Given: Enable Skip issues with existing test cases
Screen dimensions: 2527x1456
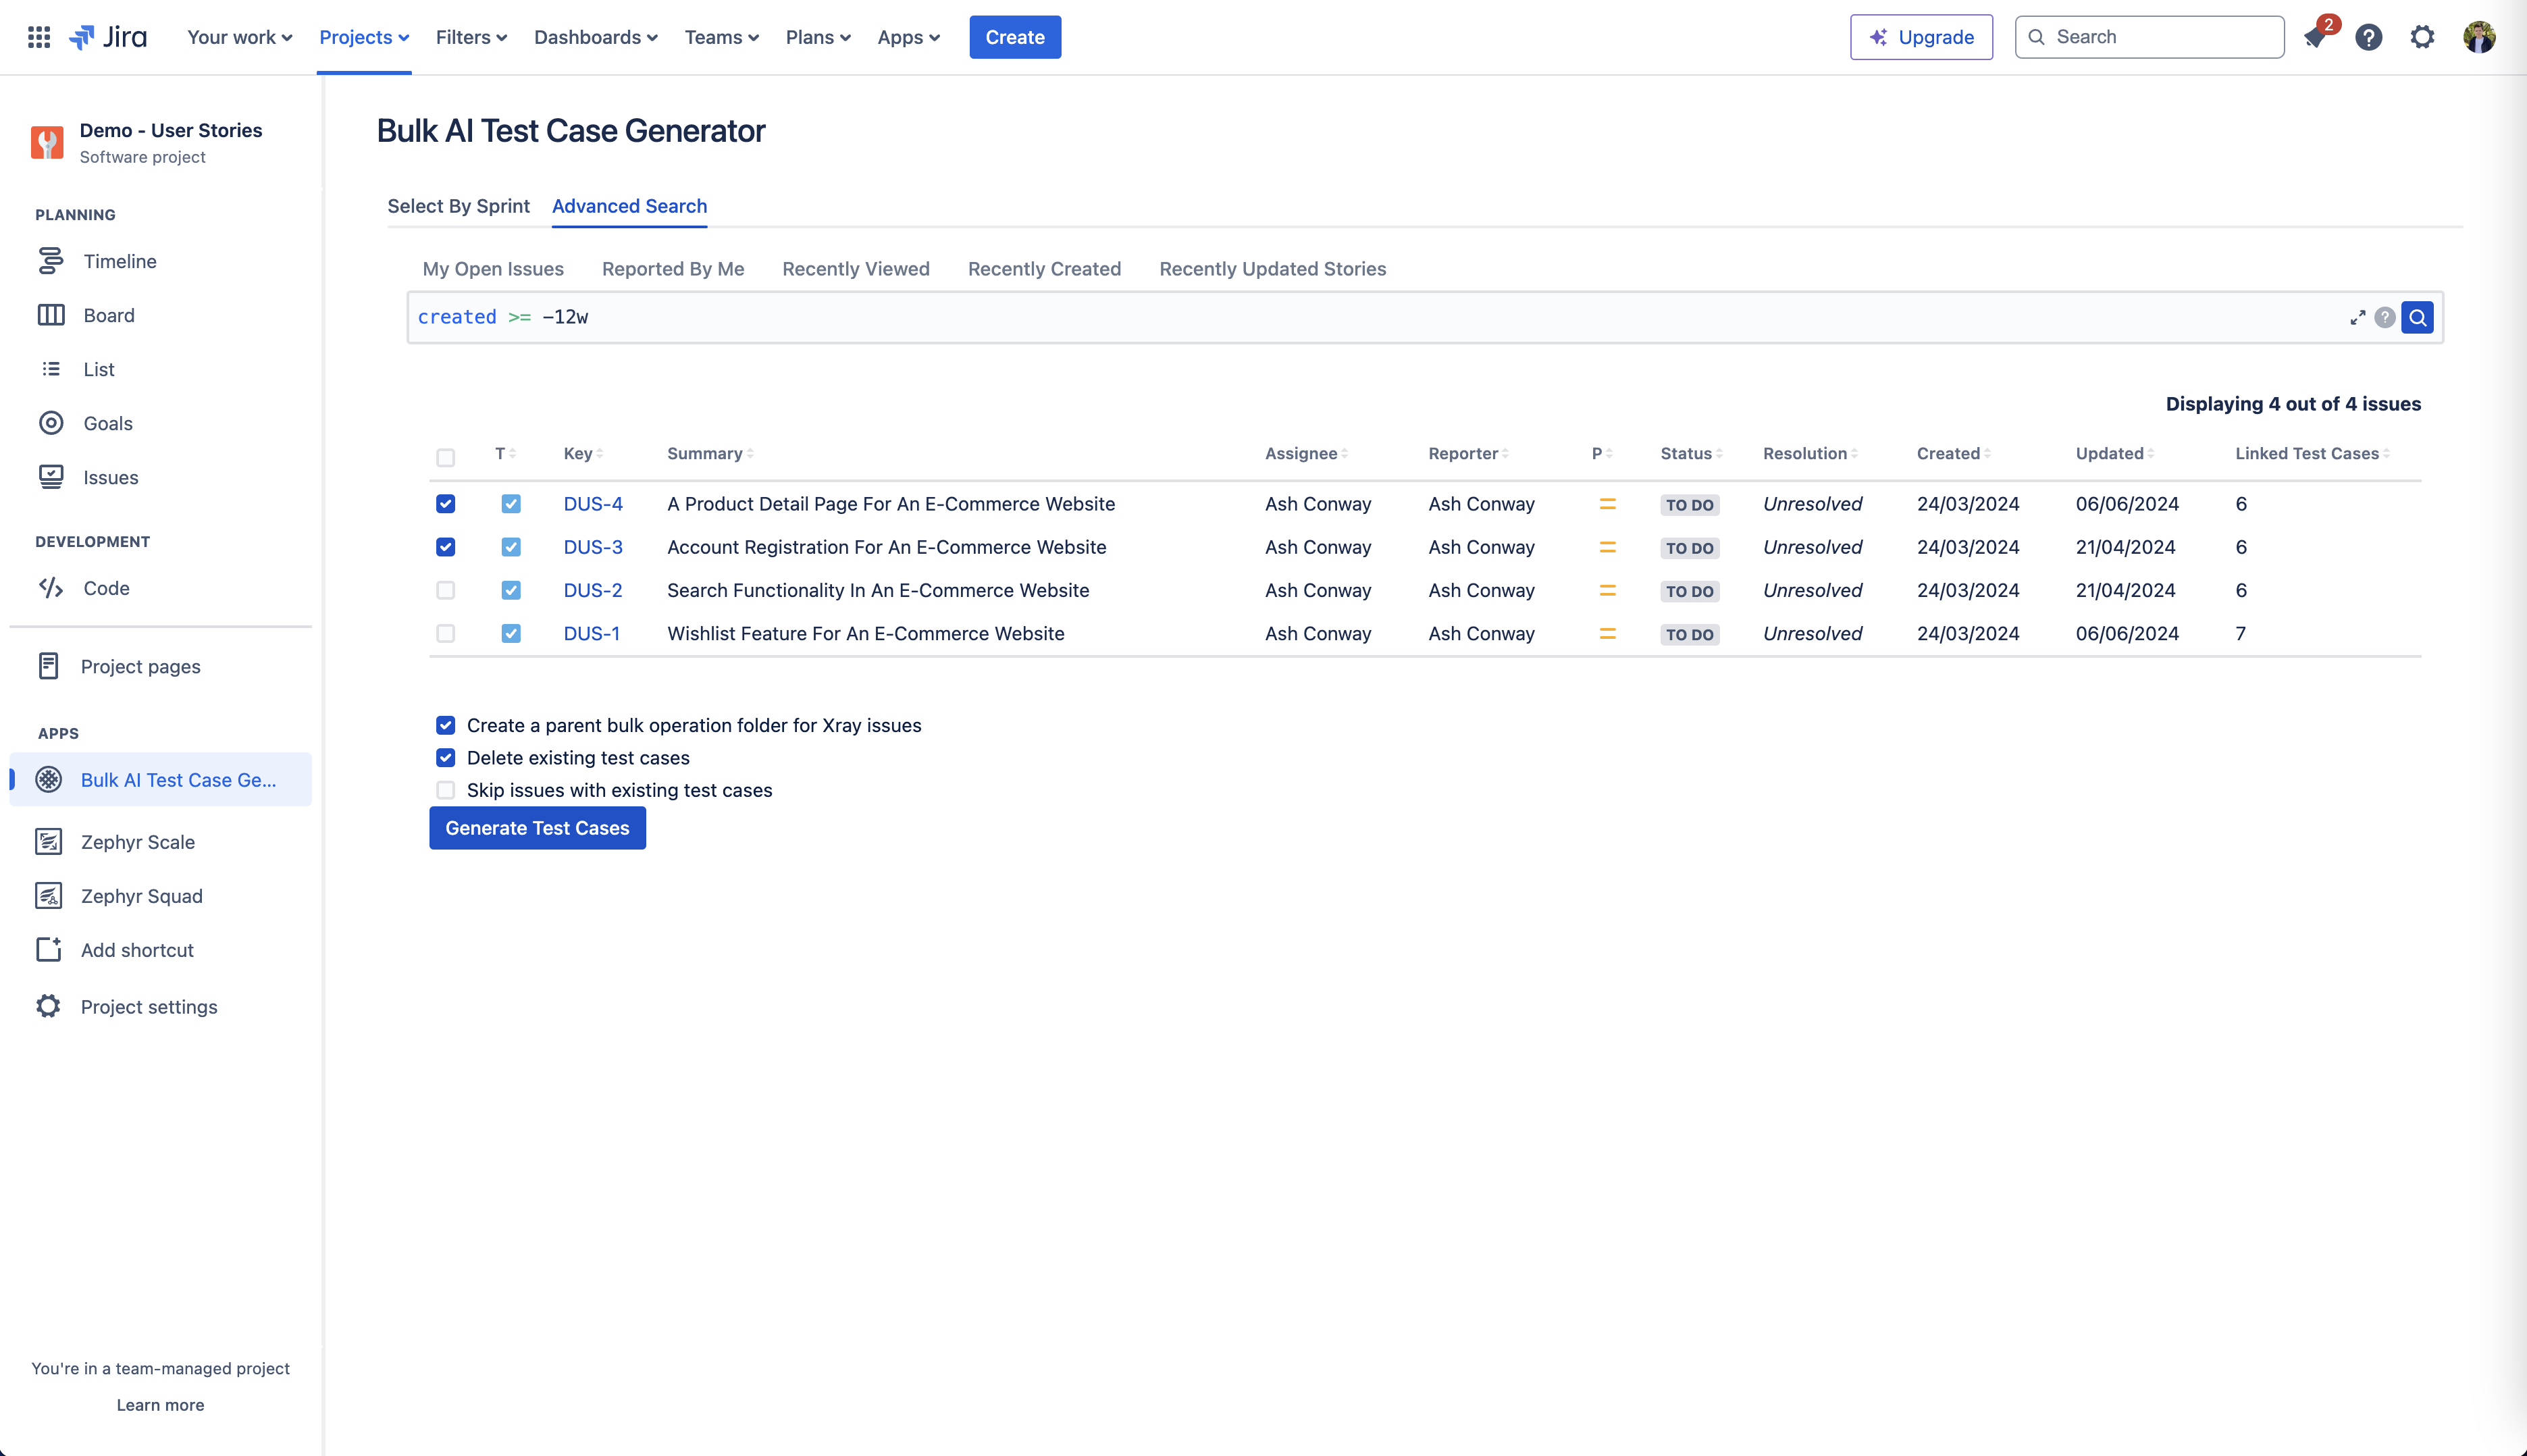Looking at the screenshot, I should point(445,790).
